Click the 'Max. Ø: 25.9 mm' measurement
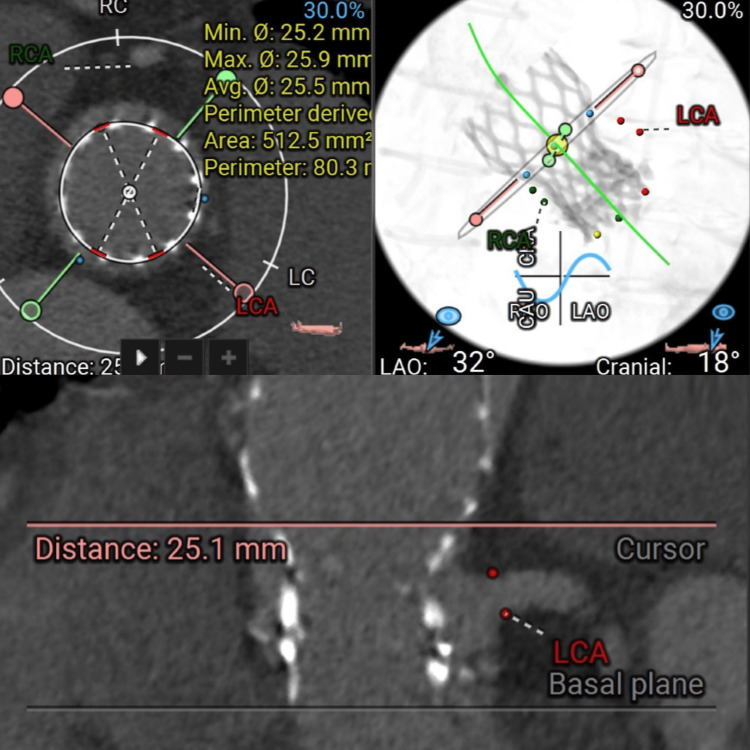The image size is (750, 750). coord(287,59)
